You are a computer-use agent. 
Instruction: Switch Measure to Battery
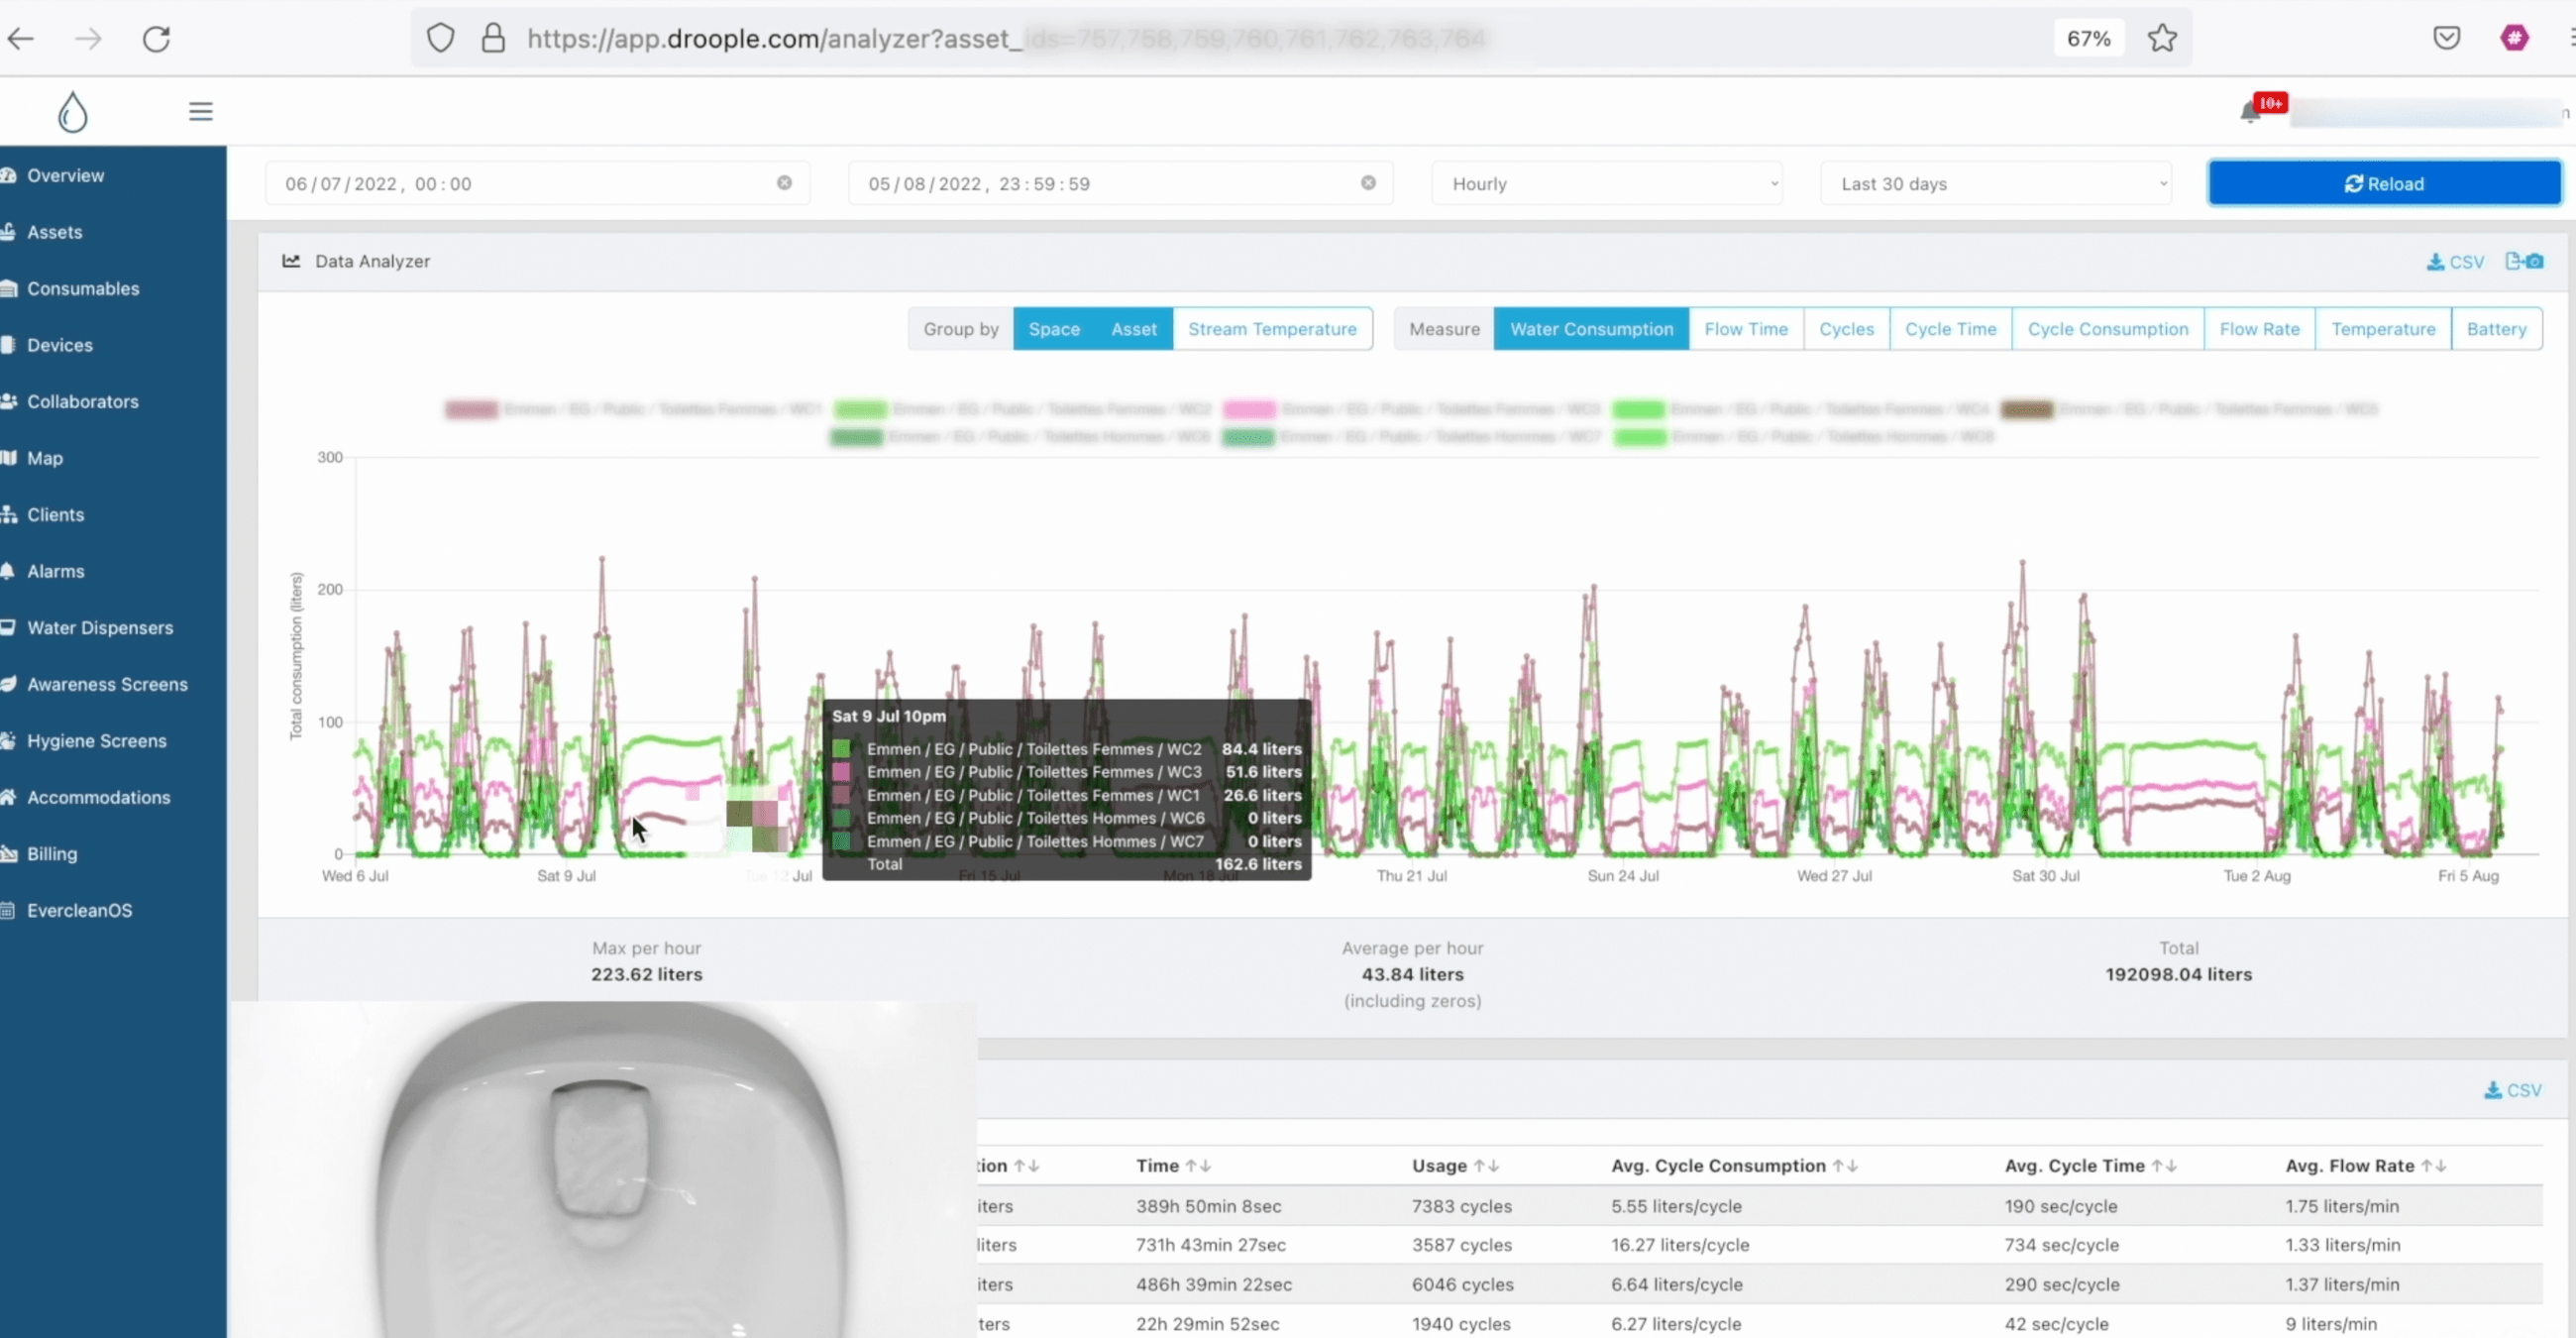pyautogui.click(x=2496, y=328)
